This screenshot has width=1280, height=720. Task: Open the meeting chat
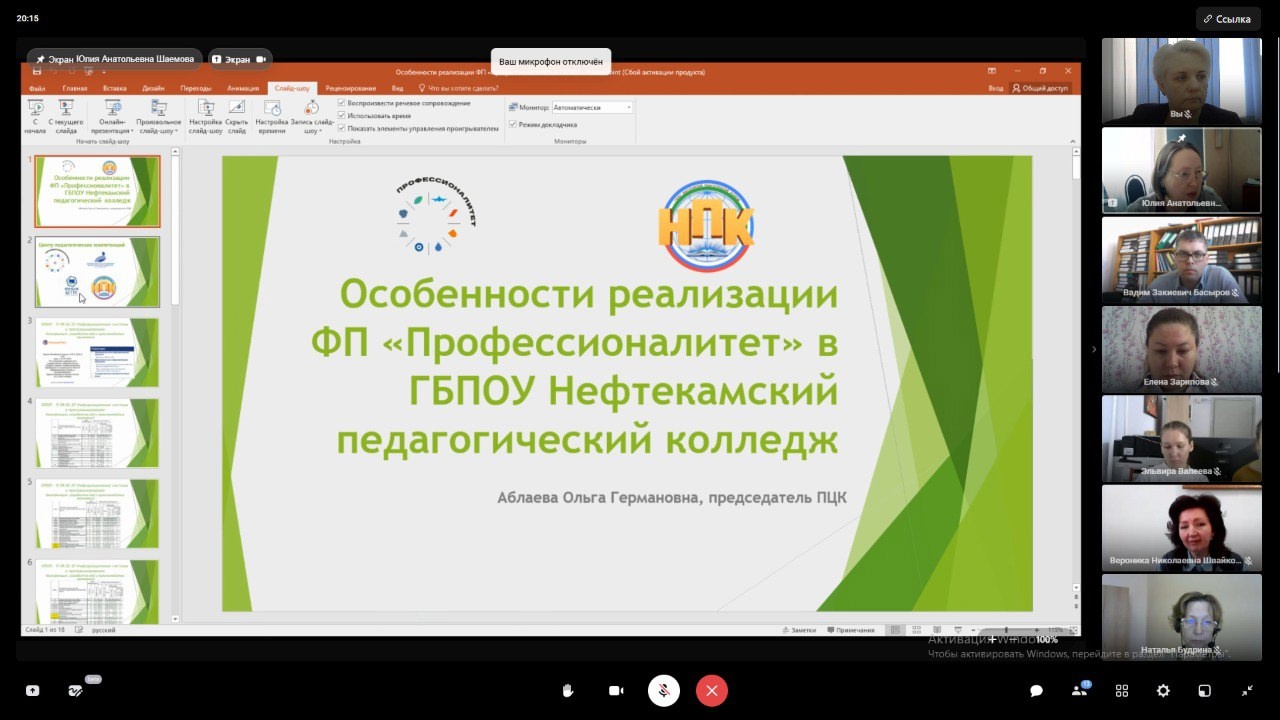1037,691
